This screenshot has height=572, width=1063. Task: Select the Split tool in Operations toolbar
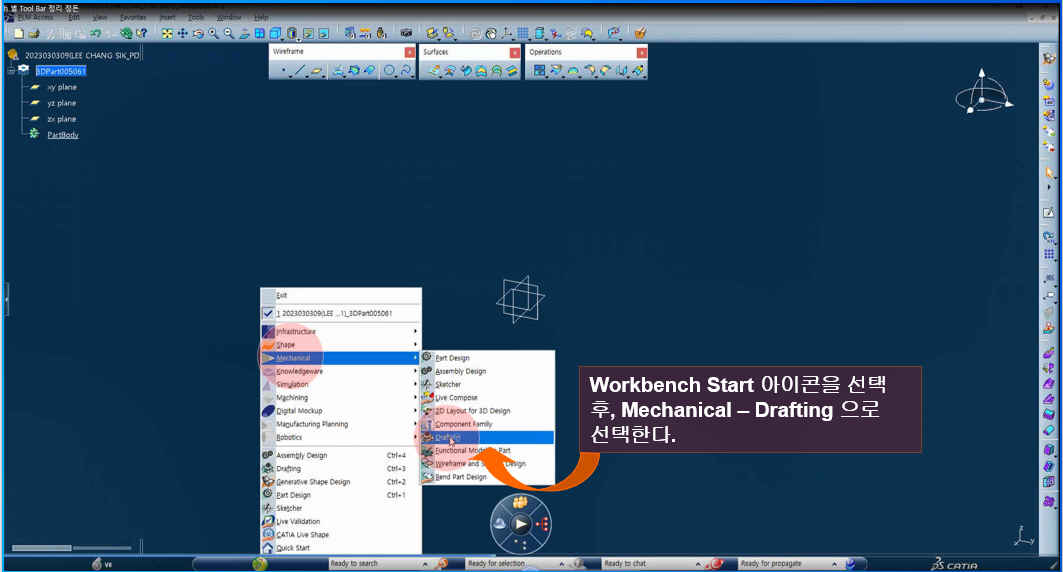click(x=555, y=70)
